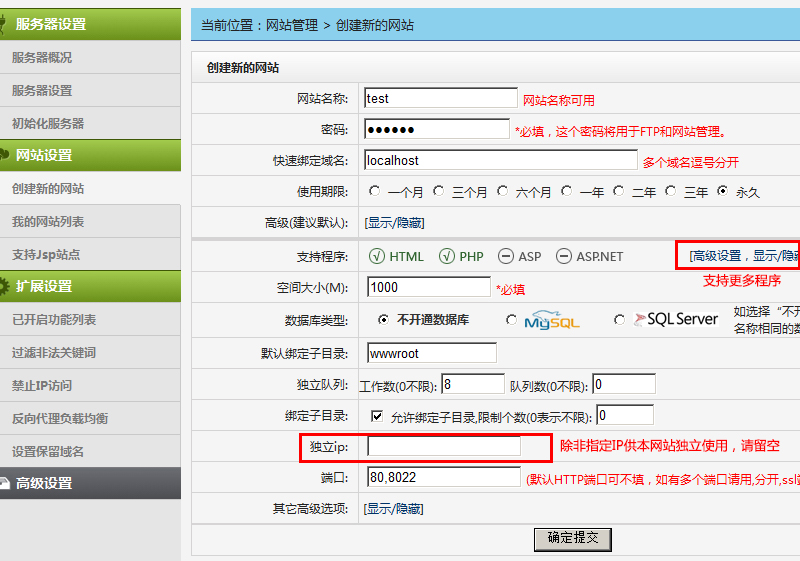Click the gear icon in 扩展设置 header
800x561 pixels.
pyautogui.click(x=4, y=286)
